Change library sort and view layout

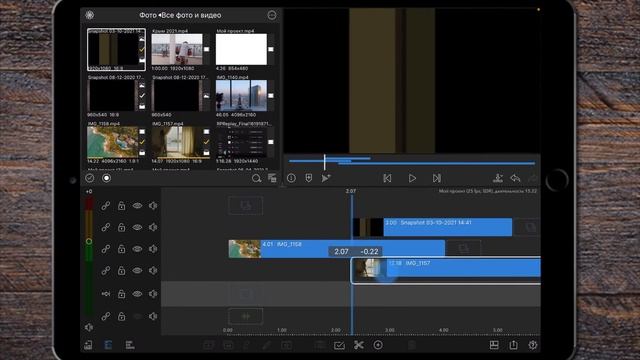click(272, 178)
